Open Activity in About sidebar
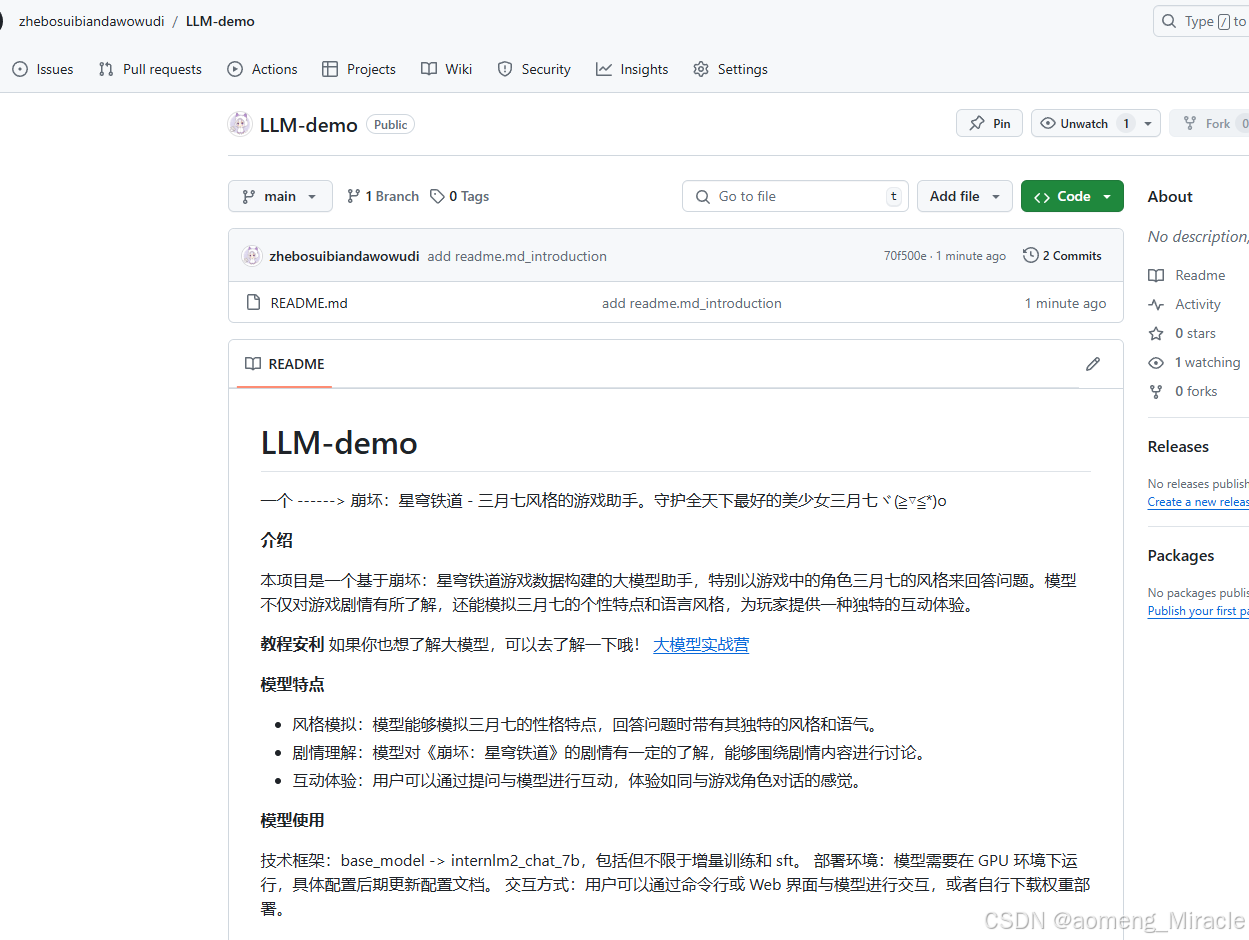Screen dimensions: 1249x940 point(1184,304)
